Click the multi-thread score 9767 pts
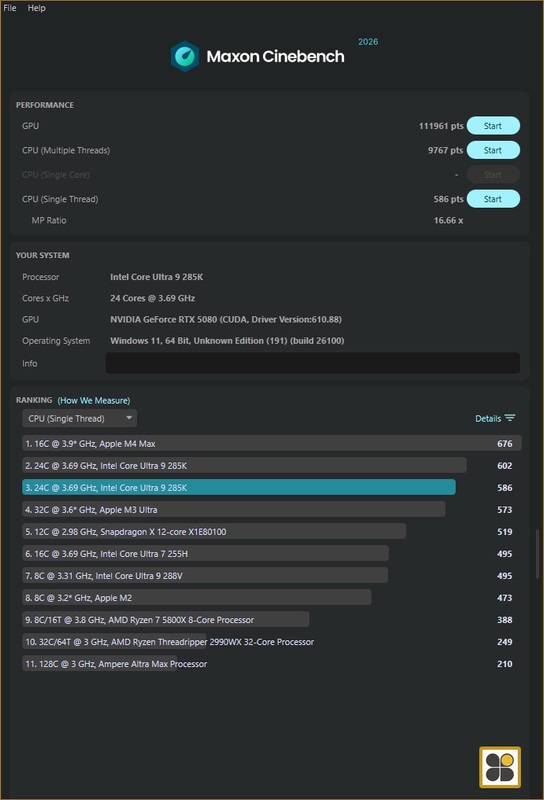The height and width of the screenshot is (800, 544). pyautogui.click(x=446, y=150)
